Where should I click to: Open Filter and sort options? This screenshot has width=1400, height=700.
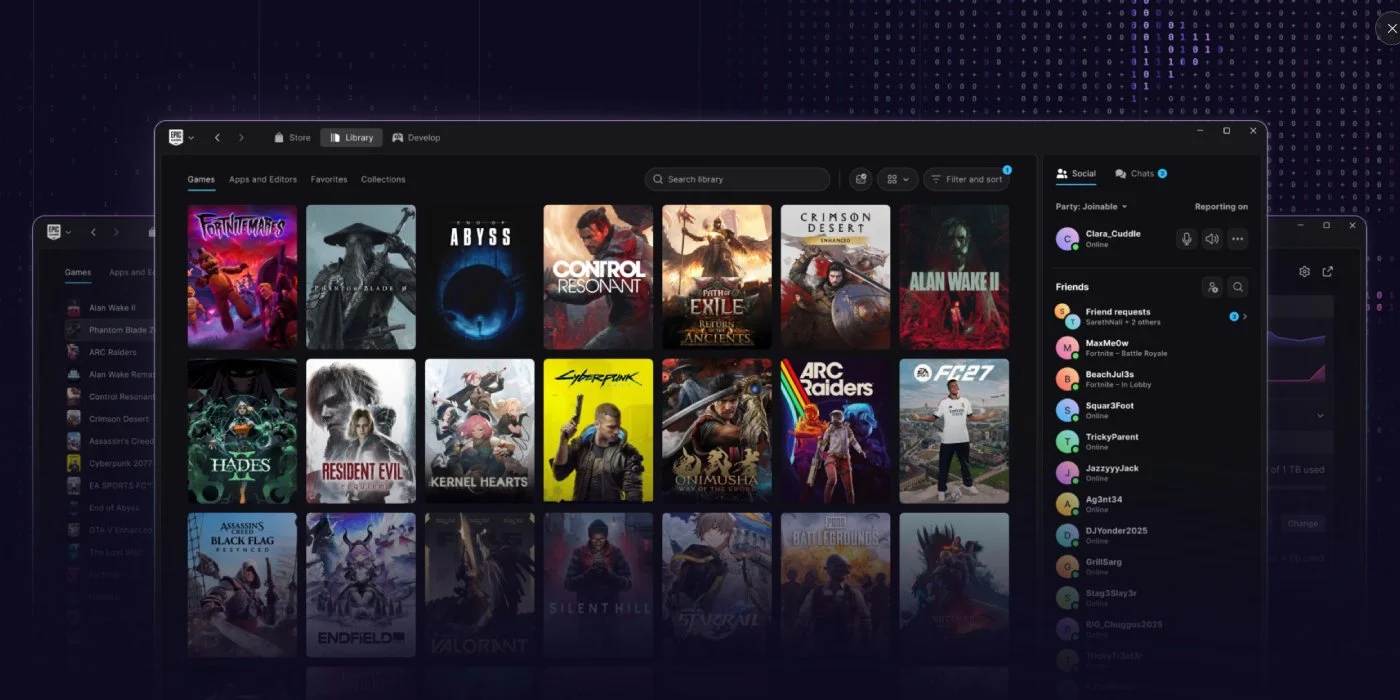[x=966, y=179]
